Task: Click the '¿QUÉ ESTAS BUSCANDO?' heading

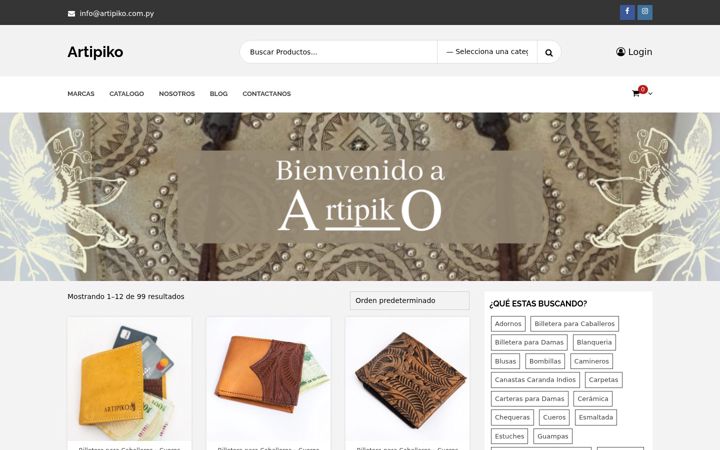Action: click(538, 304)
